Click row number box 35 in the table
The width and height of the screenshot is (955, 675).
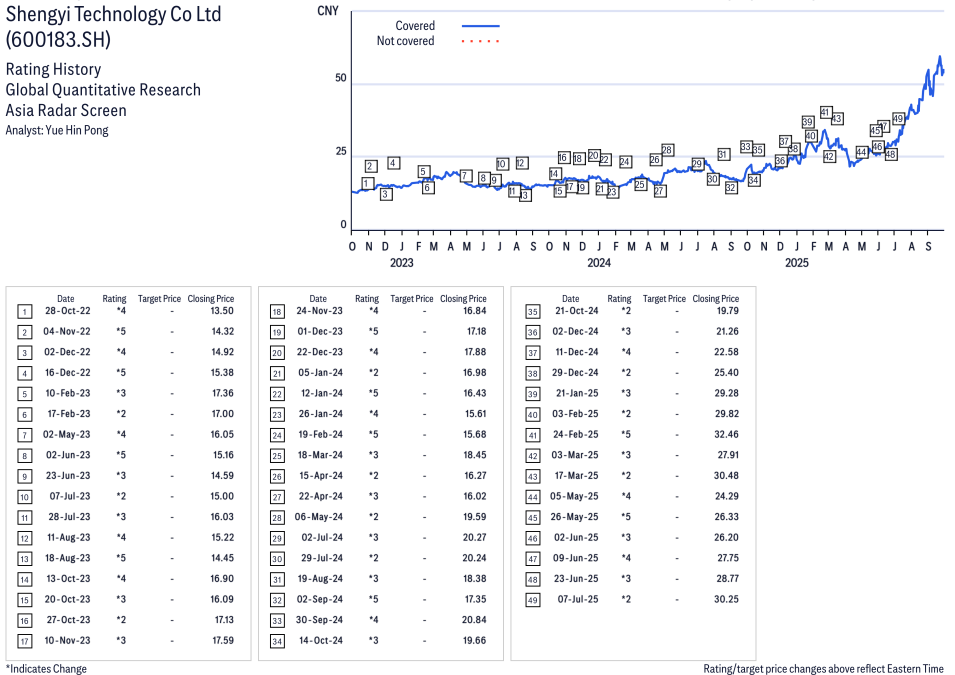pos(532,312)
